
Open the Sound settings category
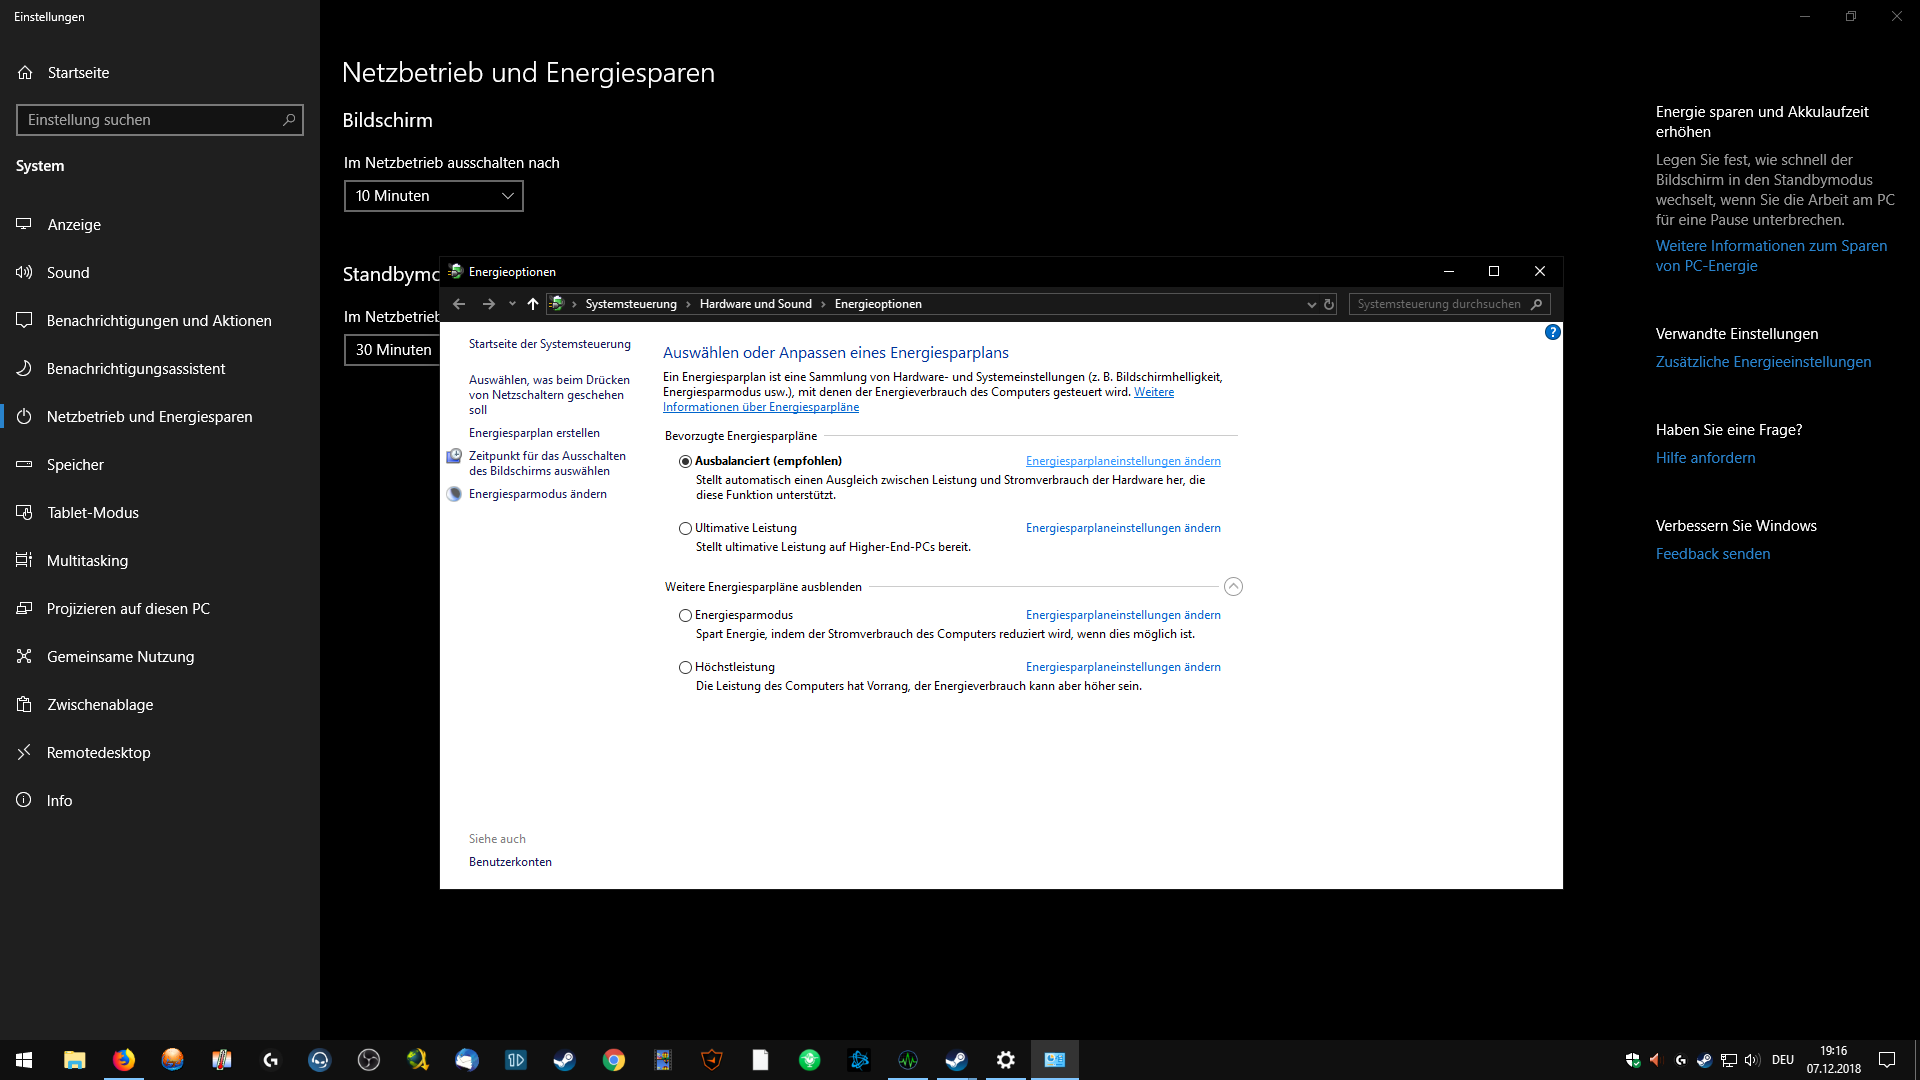coord(68,273)
